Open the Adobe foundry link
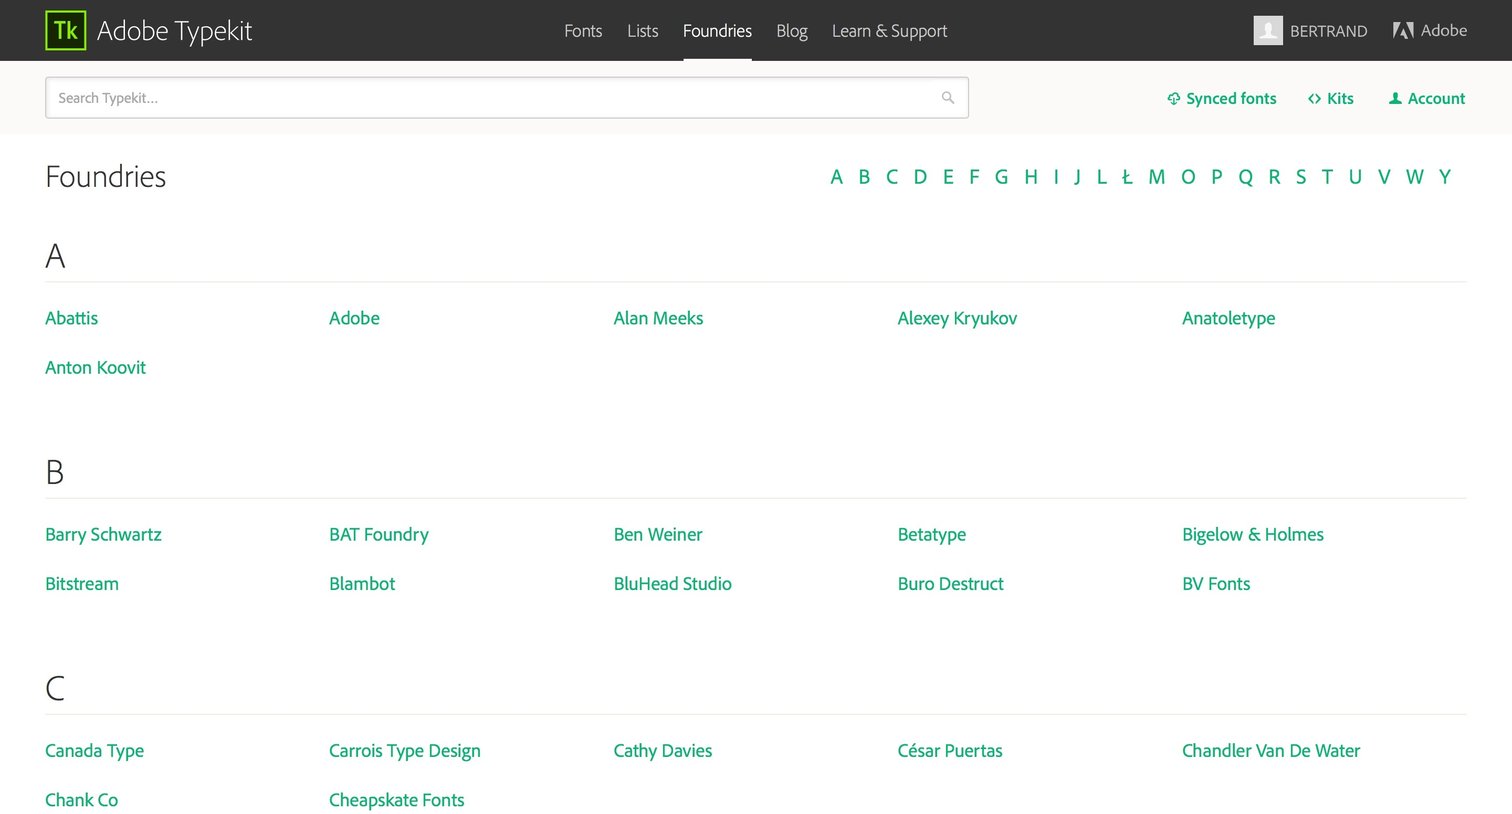 (x=354, y=318)
